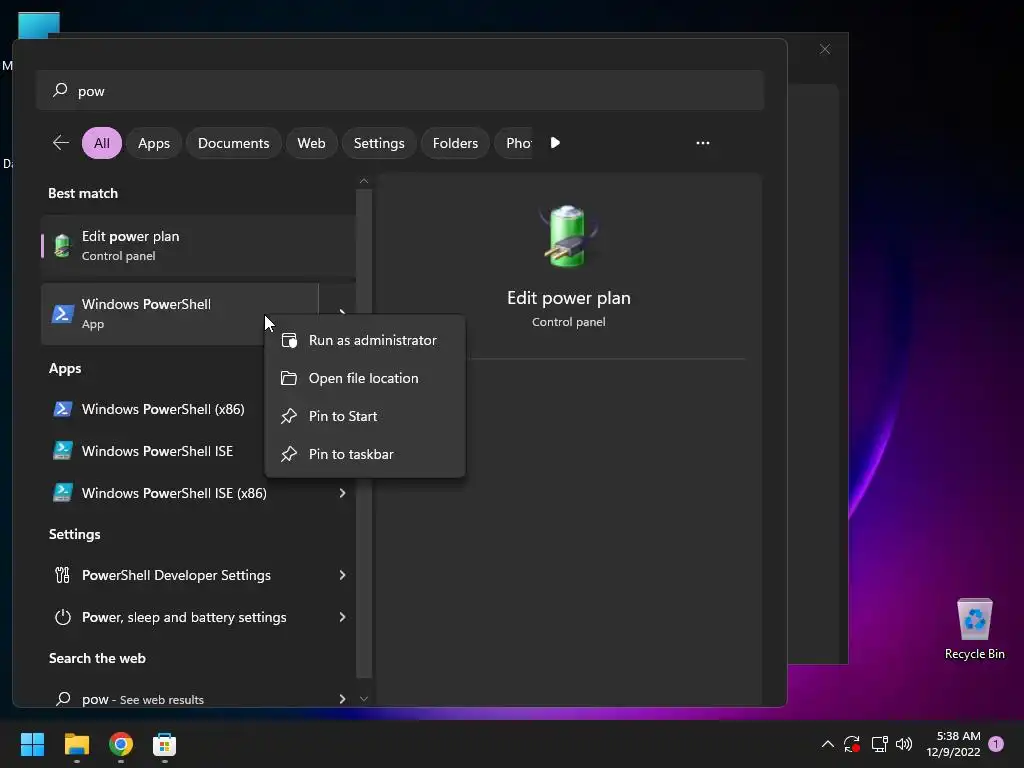Close the background window with X
This screenshot has height=768, width=1024.
[x=825, y=50]
